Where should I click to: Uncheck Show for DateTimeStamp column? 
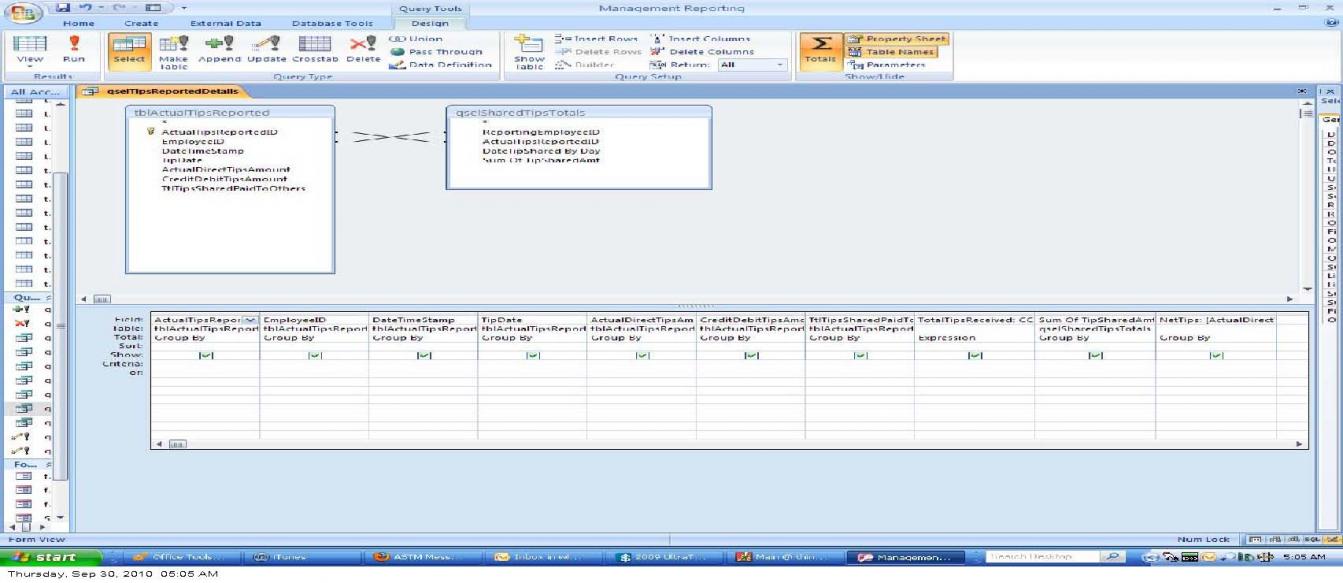coord(423,355)
